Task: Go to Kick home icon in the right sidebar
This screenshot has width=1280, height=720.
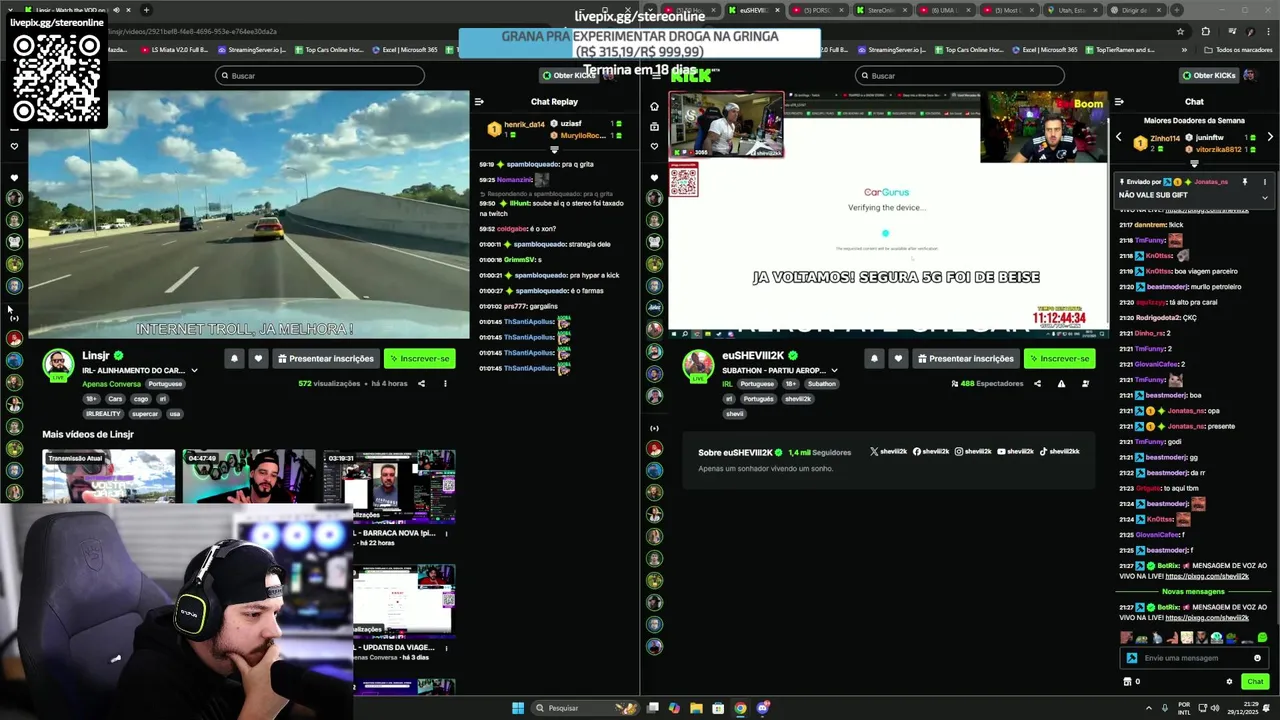Action: (654, 106)
